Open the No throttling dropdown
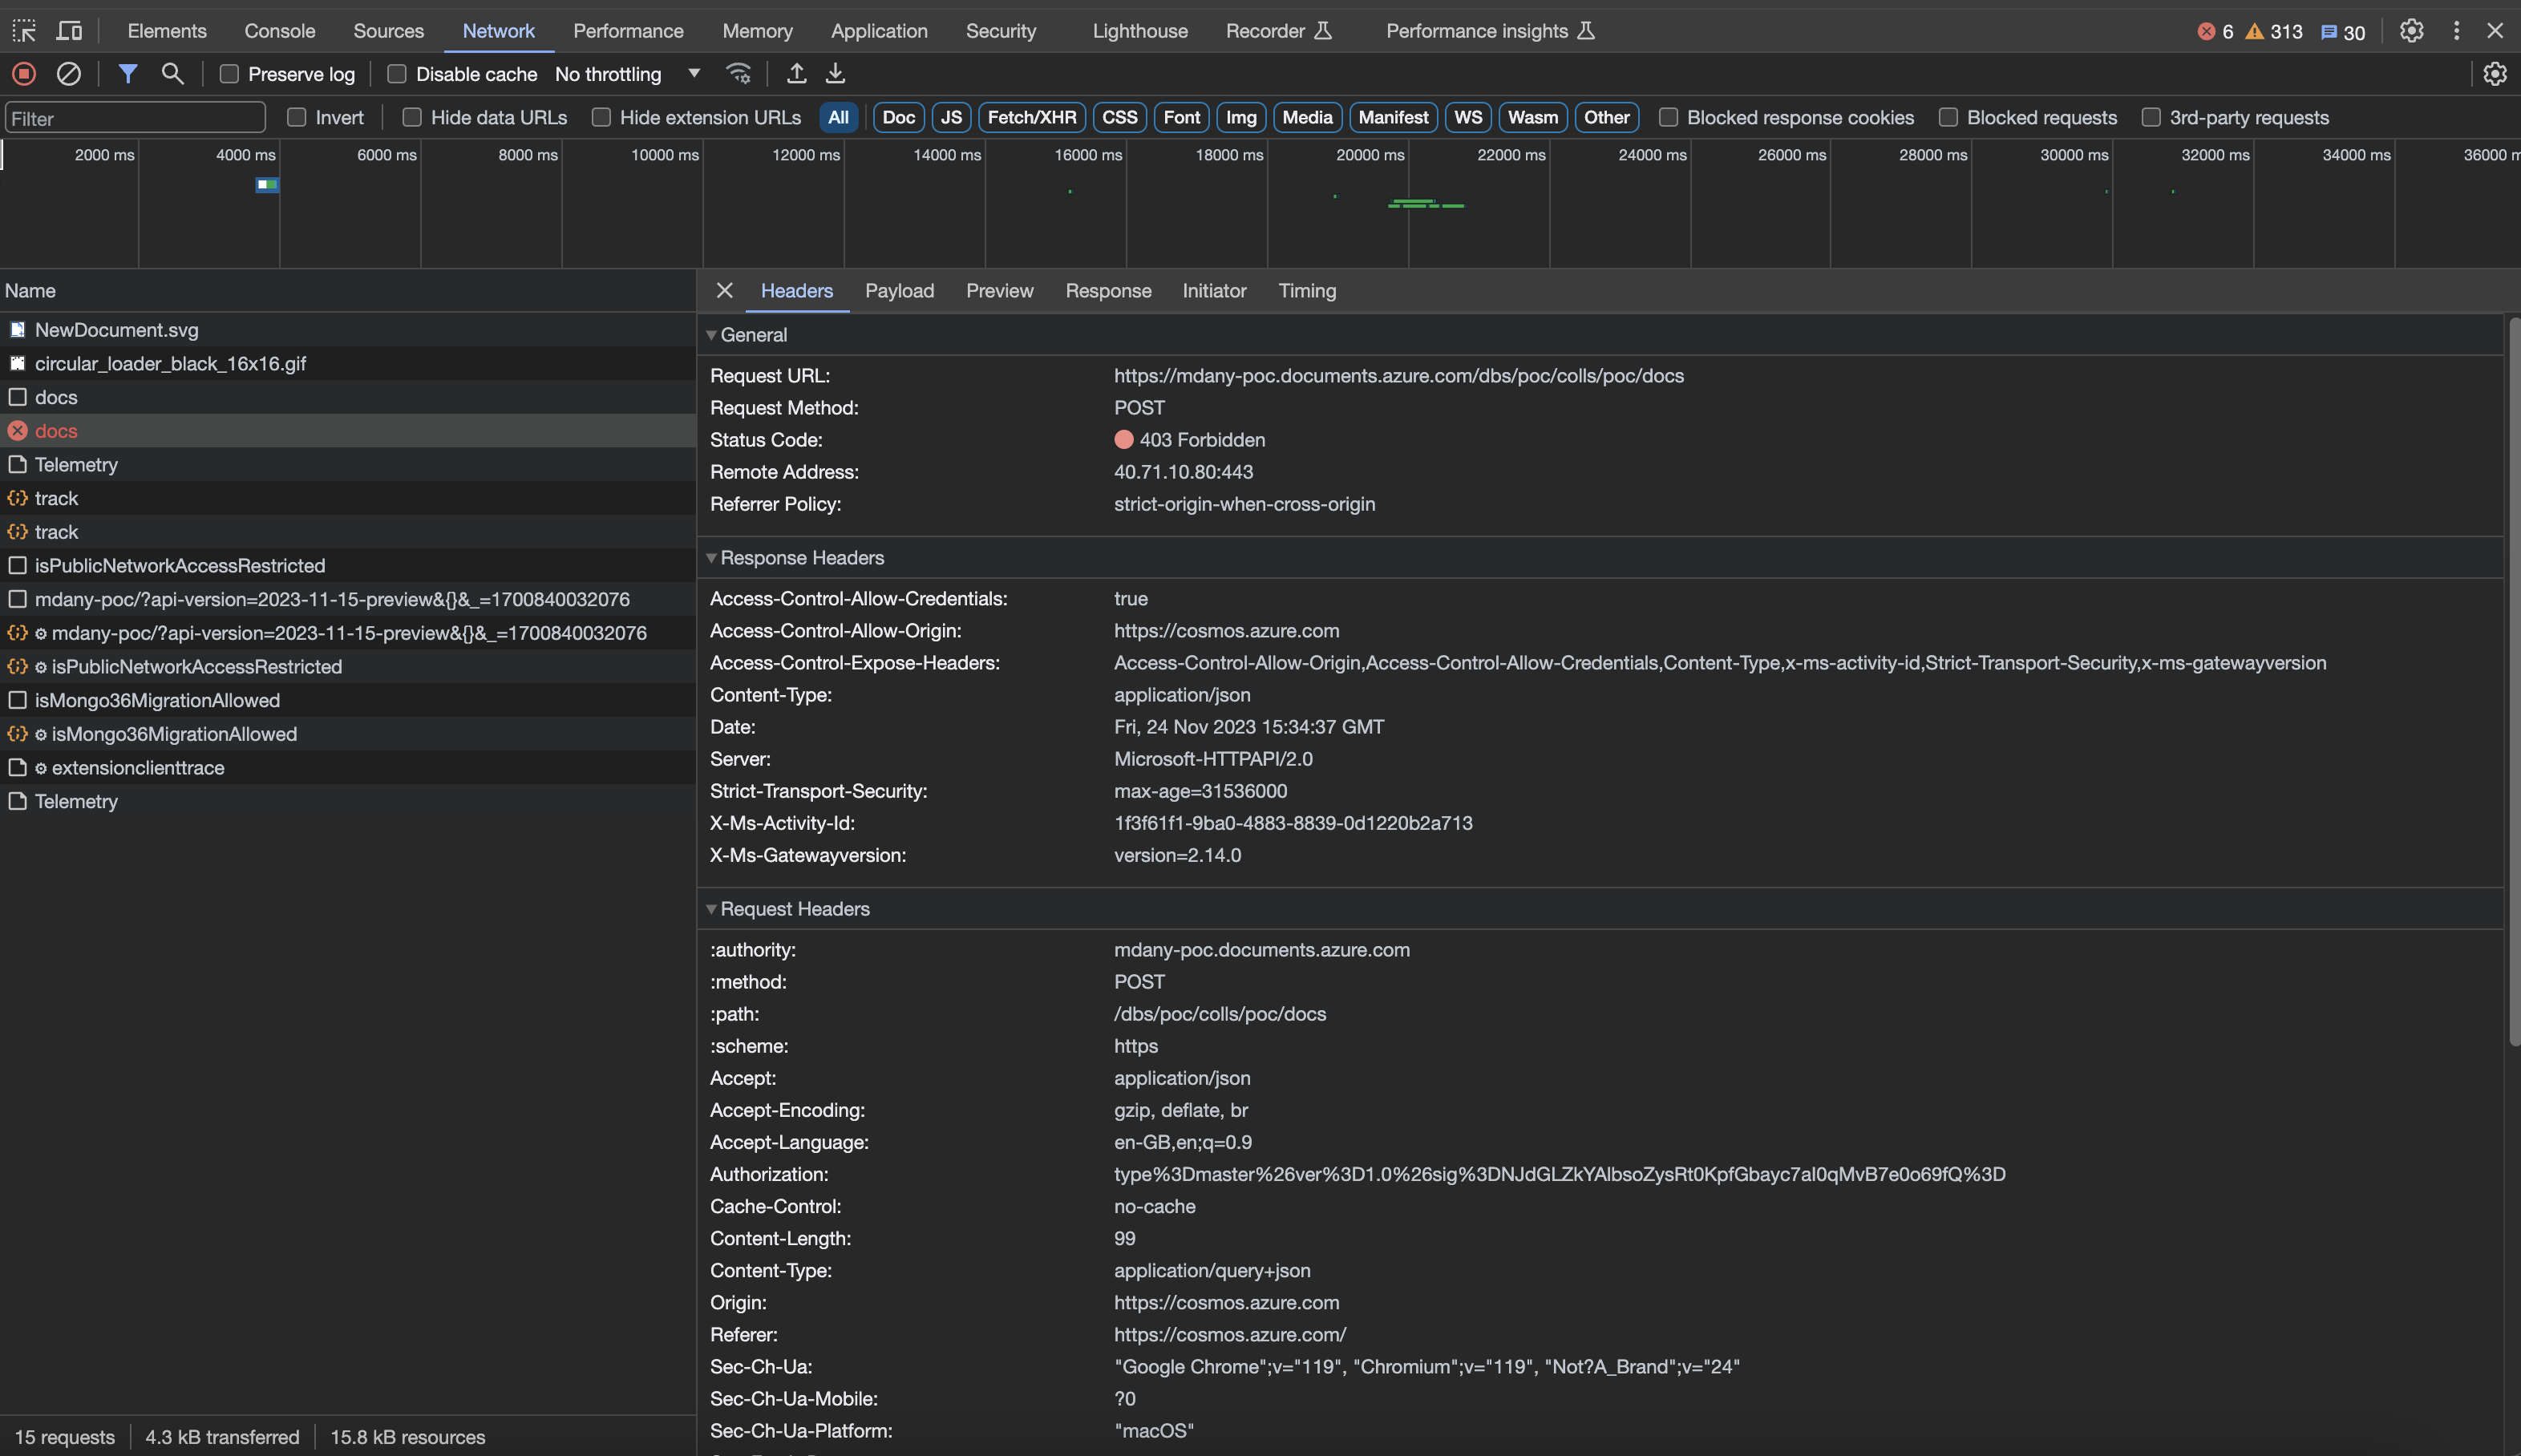This screenshot has width=2521, height=1456. tap(627, 74)
